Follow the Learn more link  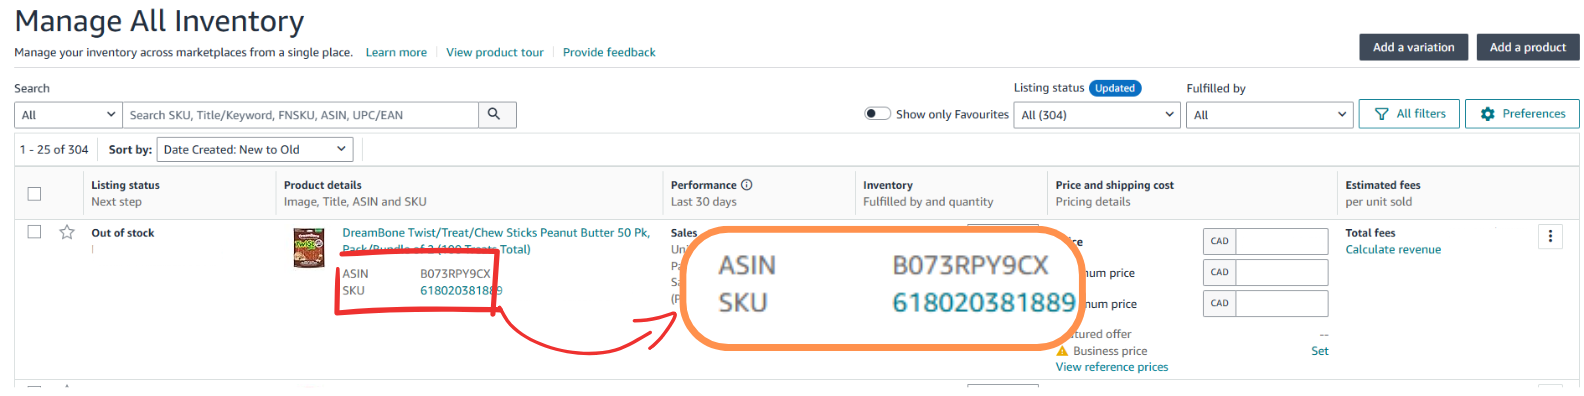pos(396,52)
